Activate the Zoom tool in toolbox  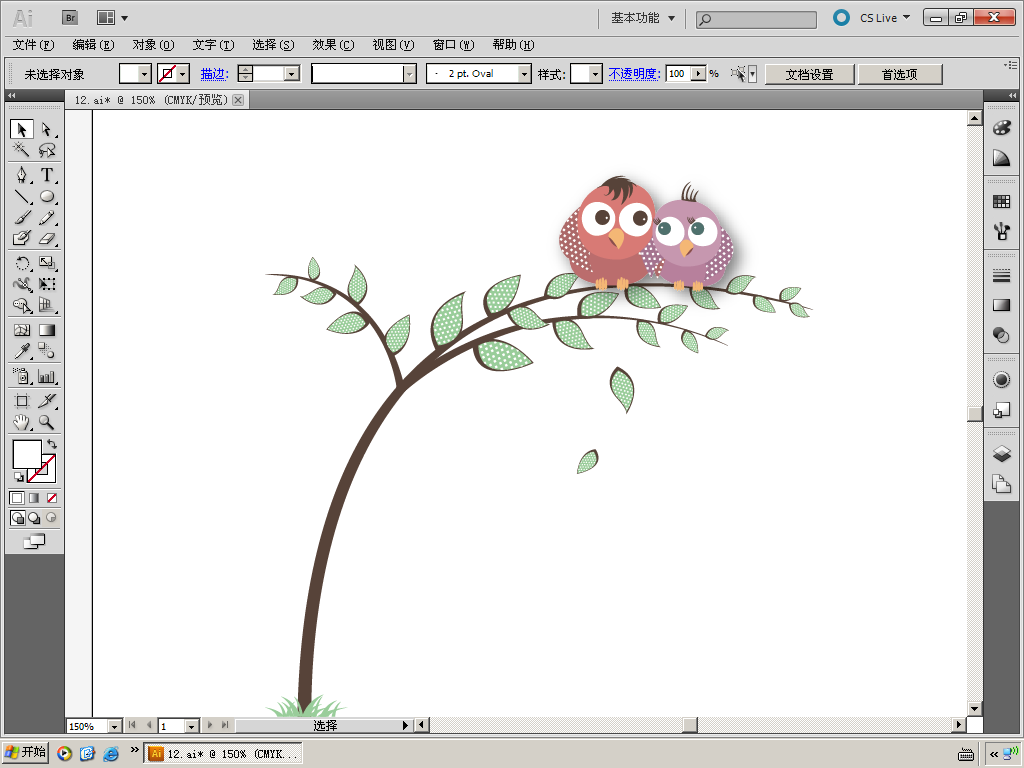pos(46,422)
